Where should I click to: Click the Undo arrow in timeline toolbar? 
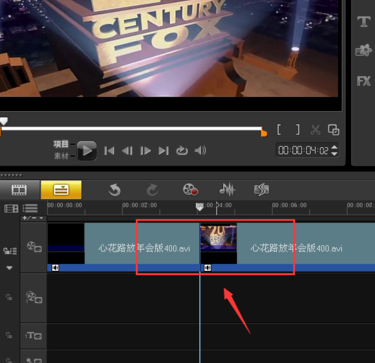point(114,190)
